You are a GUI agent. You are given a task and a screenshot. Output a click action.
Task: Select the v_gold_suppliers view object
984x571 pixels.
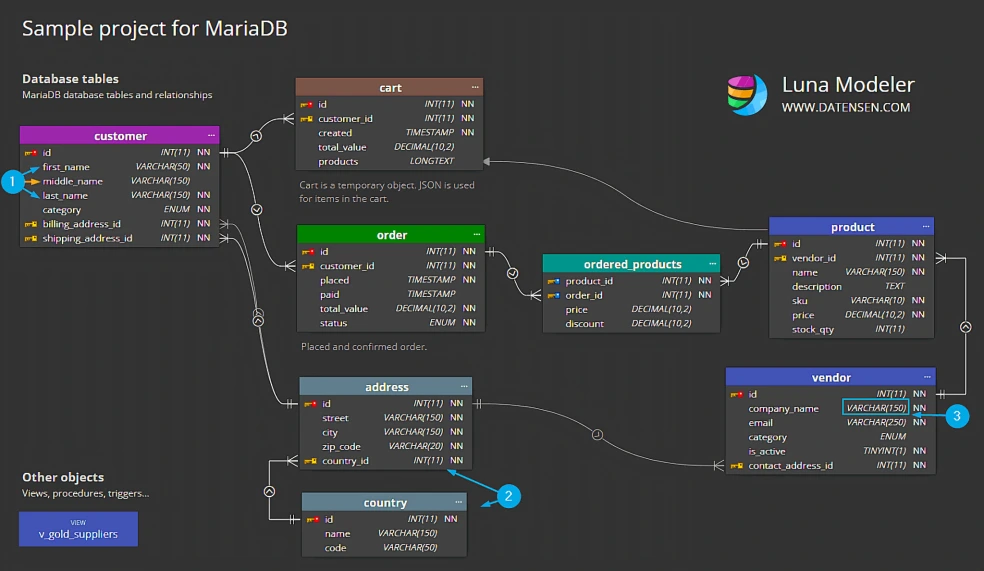78,529
